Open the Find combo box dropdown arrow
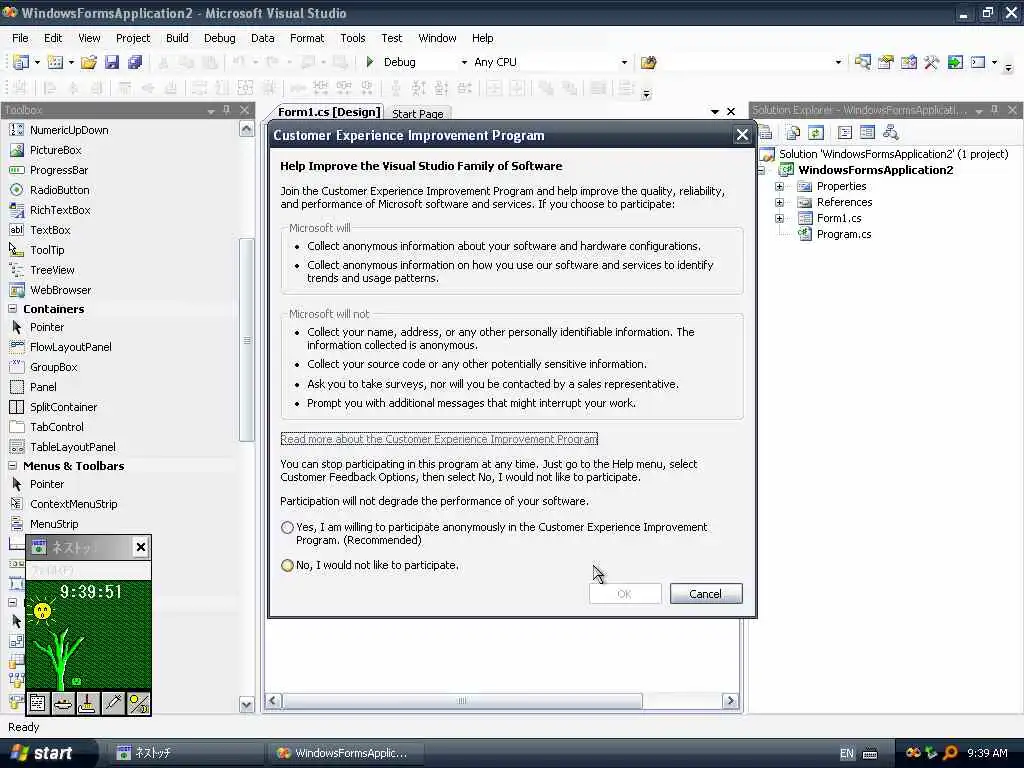This screenshot has width=1024, height=768. pos(839,62)
